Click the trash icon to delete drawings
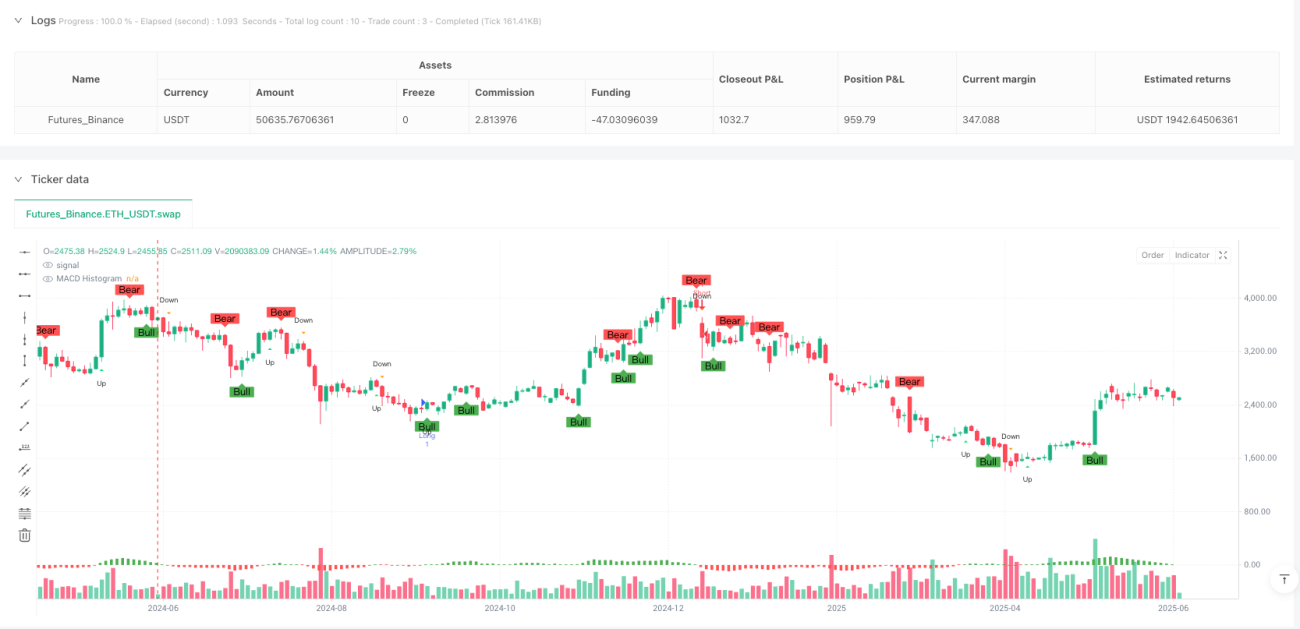The image size is (1300, 629). pos(25,535)
